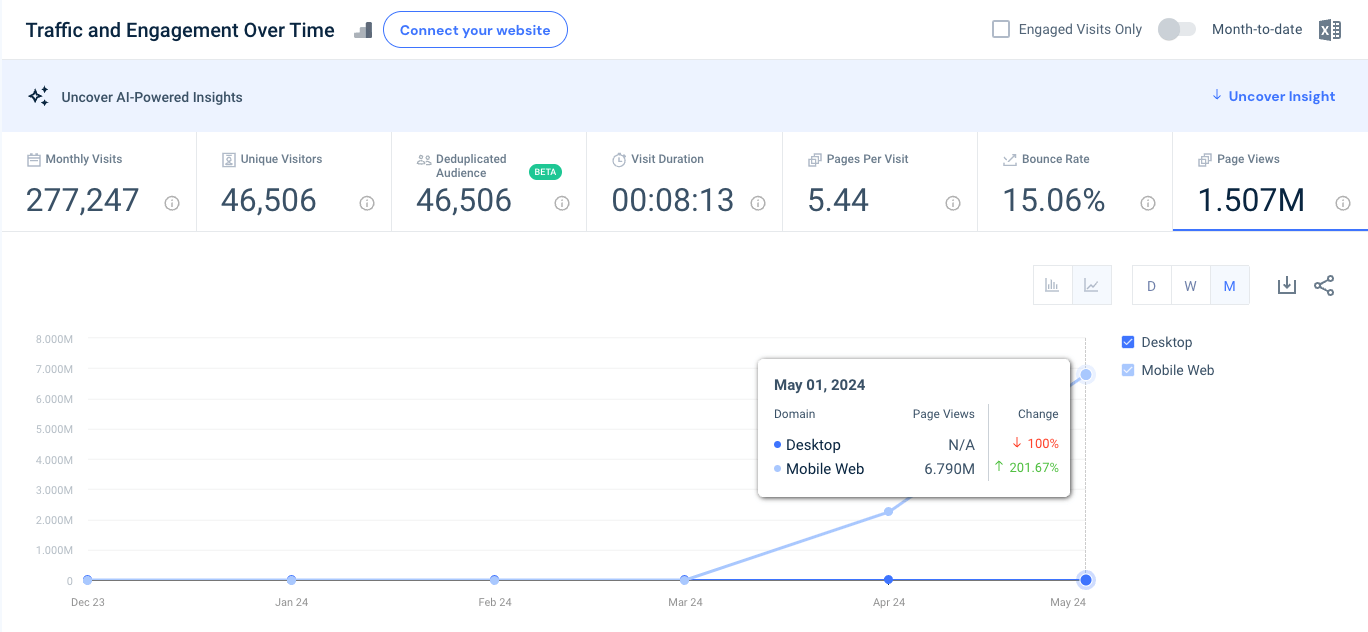Select Weekly granularity
1368x632 pixels.
point(1190,285)
